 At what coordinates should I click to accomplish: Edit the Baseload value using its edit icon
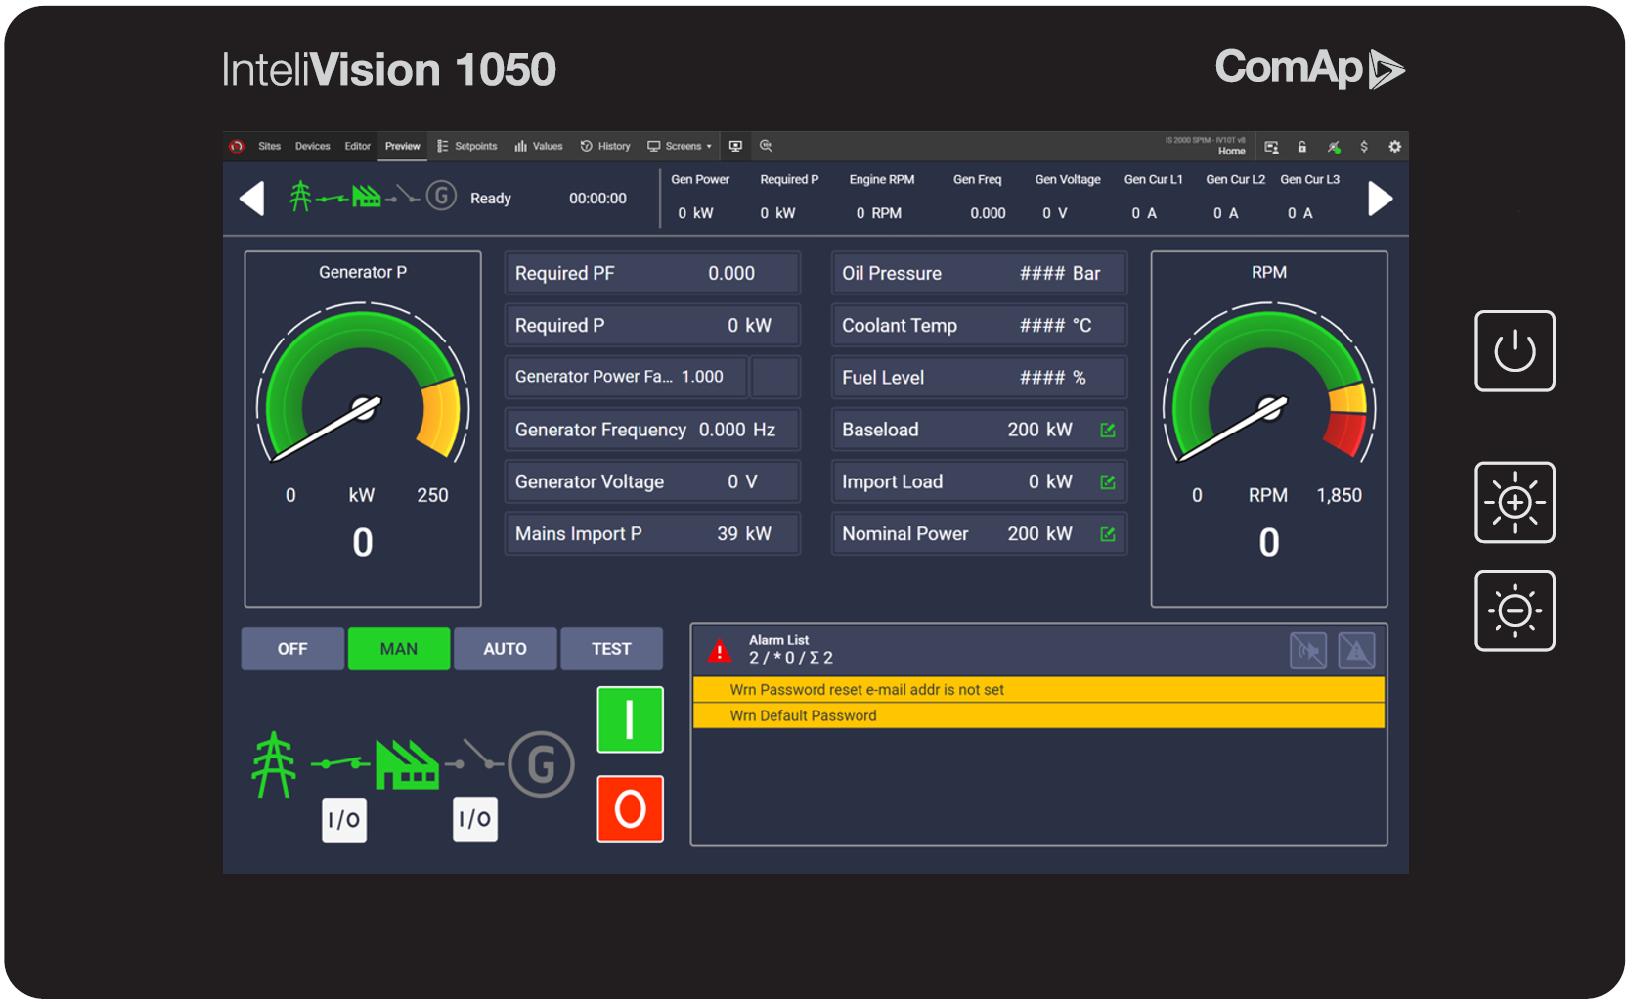tap(1107, 429)
